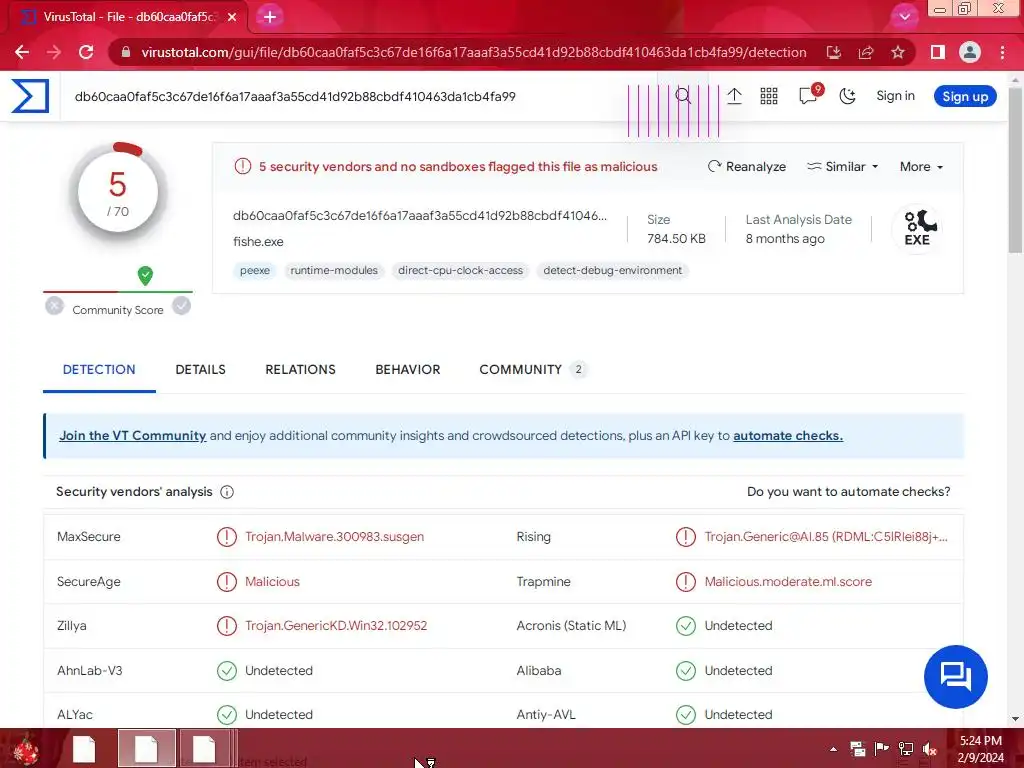
Task: Click AhnLab-V3 undetected check icon
Action: point(227,671)
